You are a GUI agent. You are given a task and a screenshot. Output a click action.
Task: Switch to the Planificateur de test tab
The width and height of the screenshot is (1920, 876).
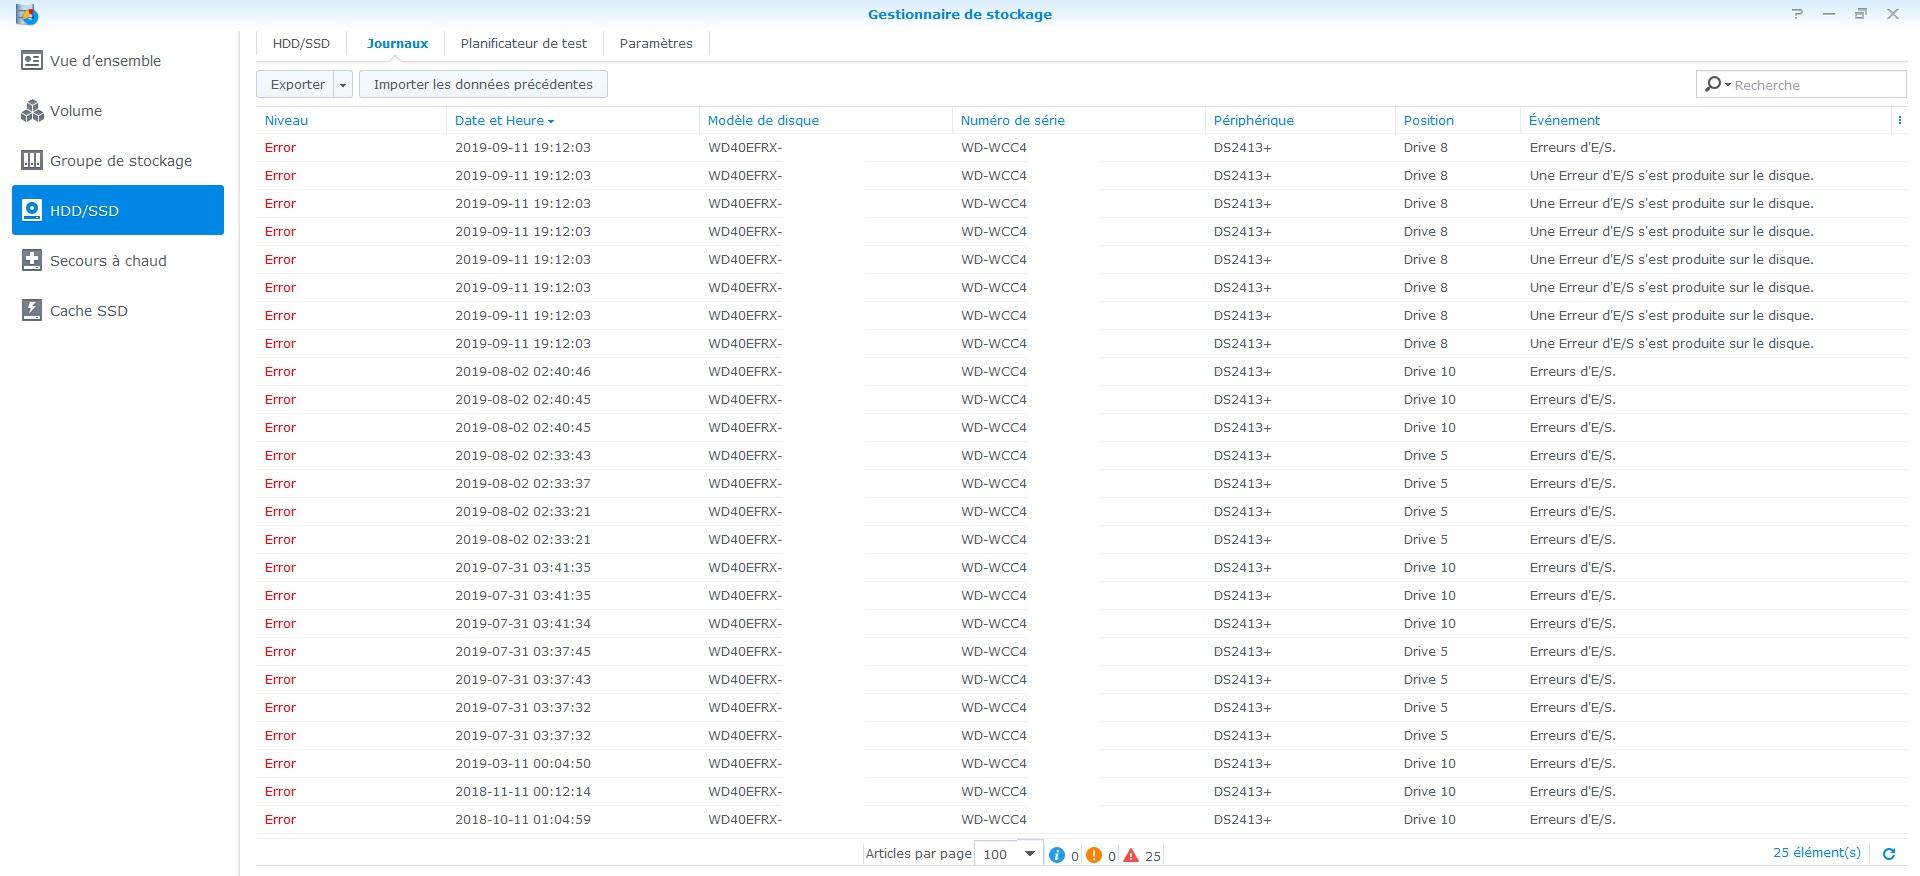(x=523, y=44)
